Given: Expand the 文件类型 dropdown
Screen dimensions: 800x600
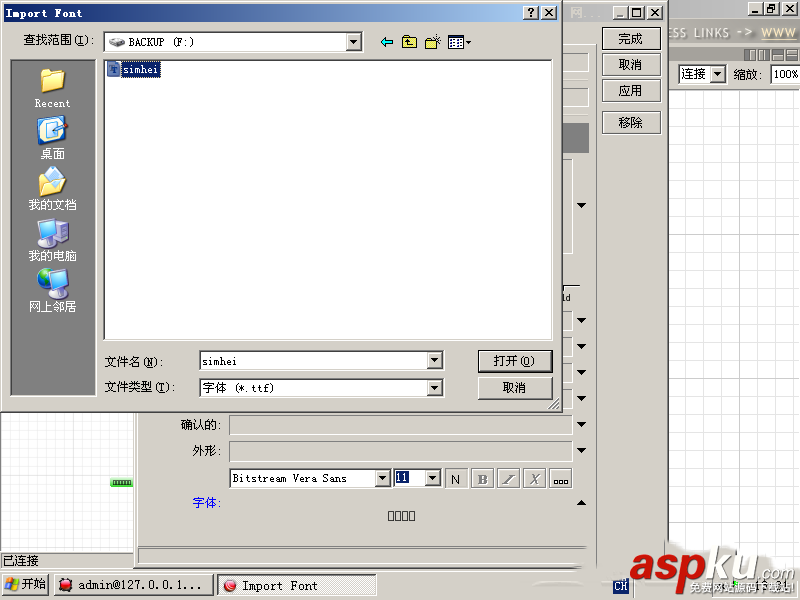Looking at the screenshot, I should (434, 388).
